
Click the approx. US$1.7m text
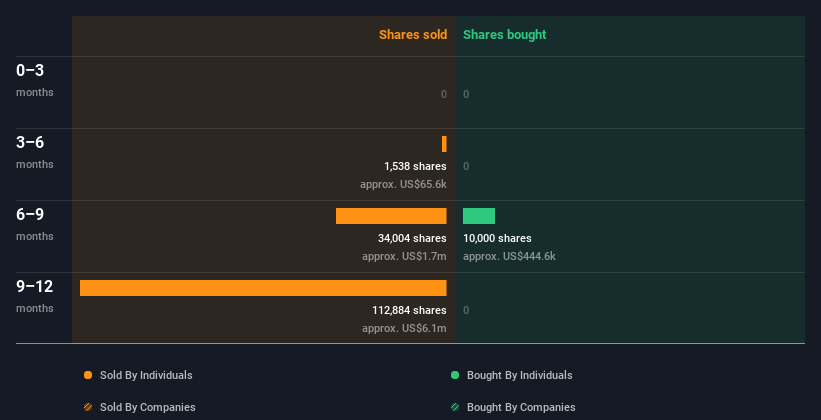coord(404,257)
